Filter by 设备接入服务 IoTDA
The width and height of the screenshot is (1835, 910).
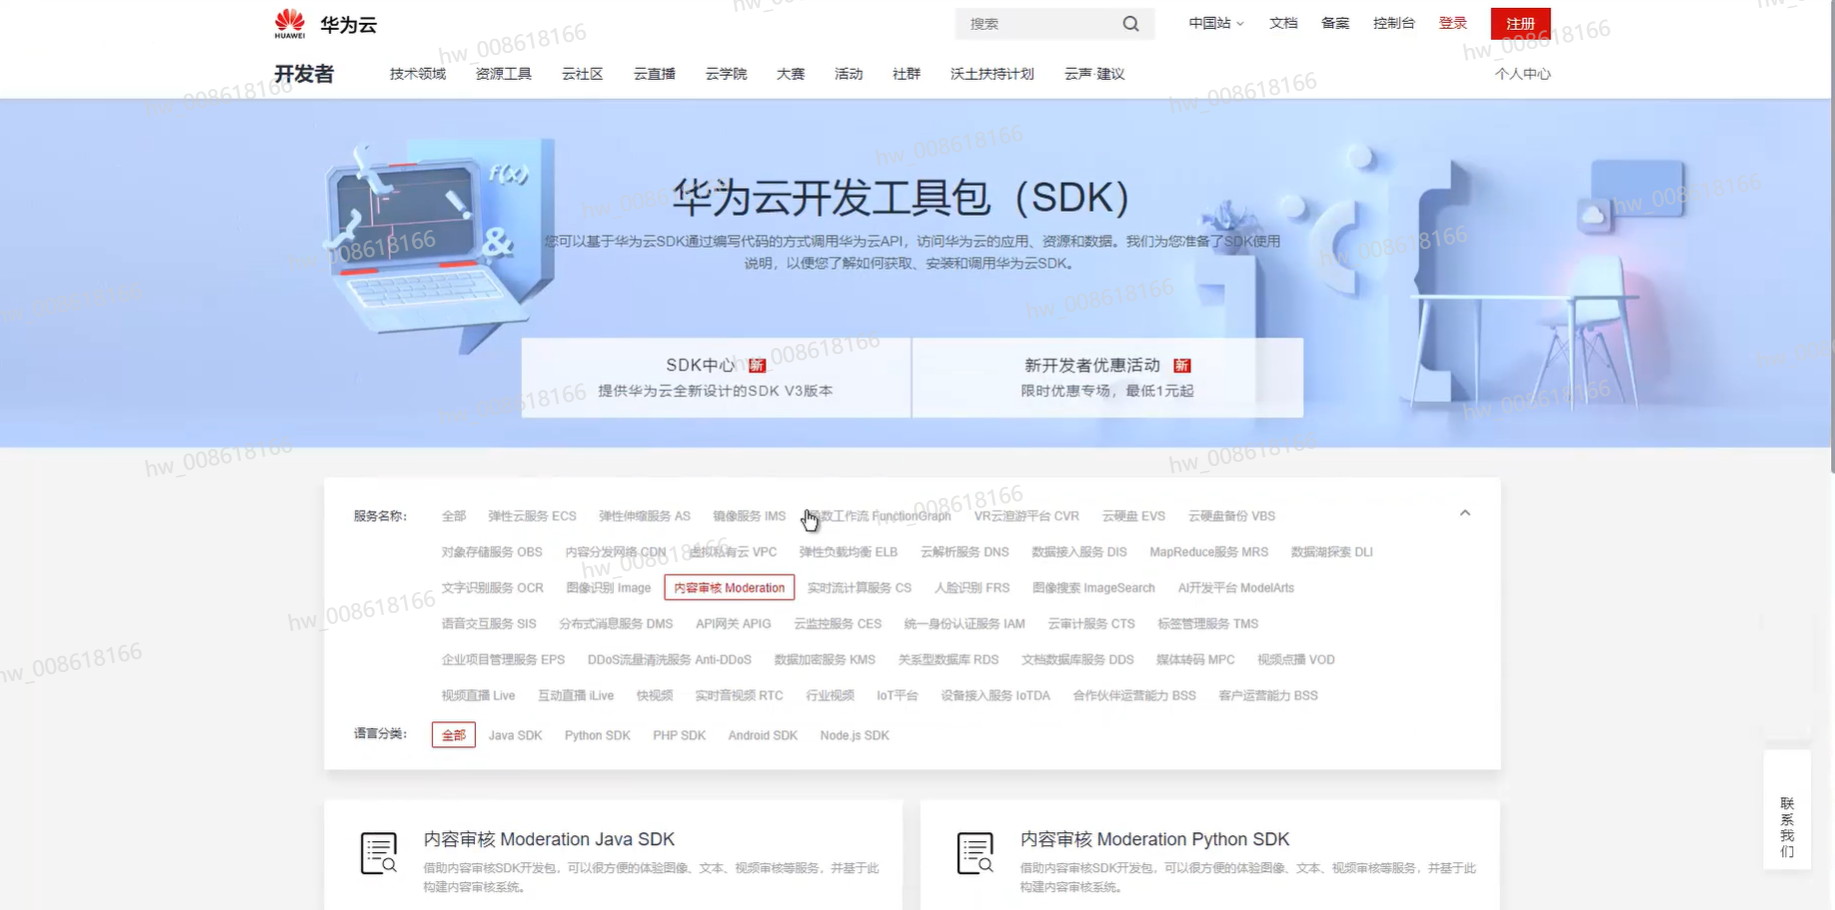[995, 696]
